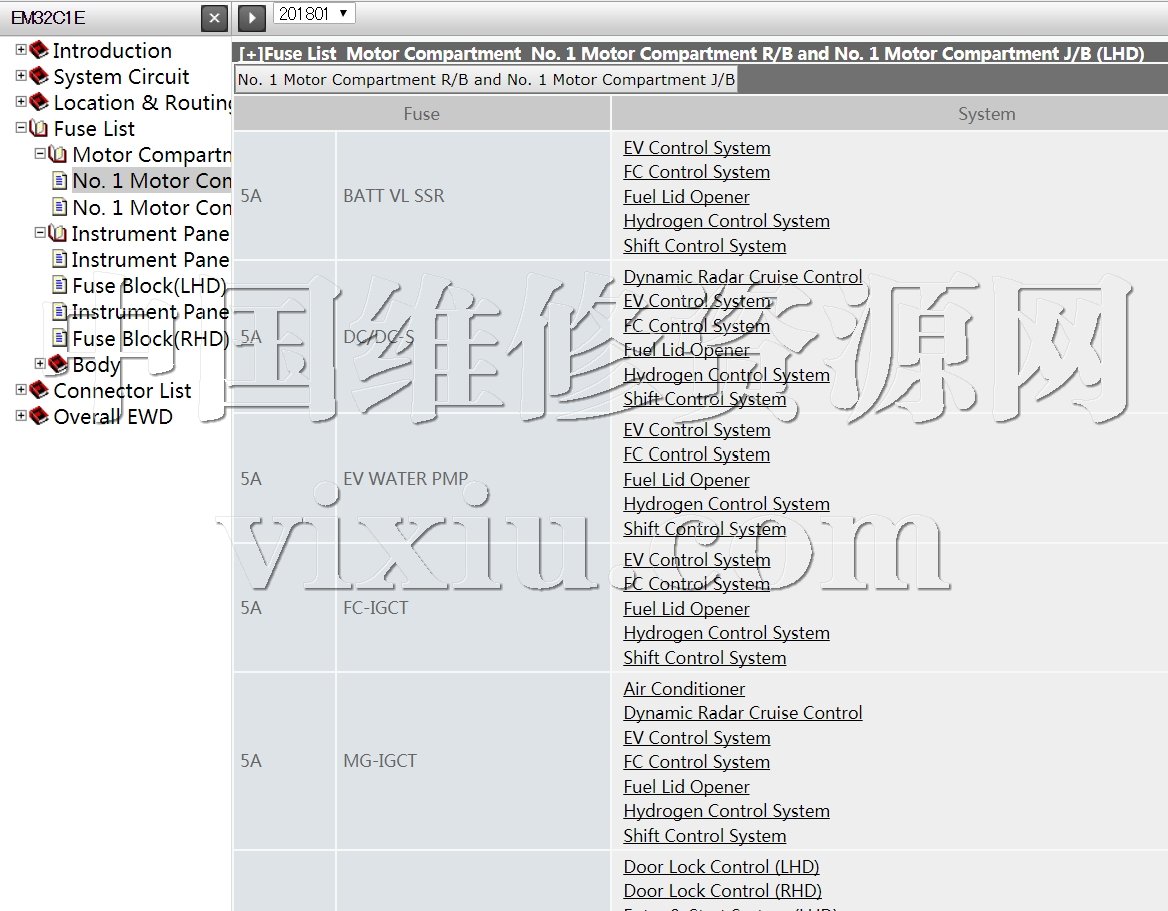Click the System Circuit book icon
Viewport: 1168px width, 911px height.
point(39,76)
